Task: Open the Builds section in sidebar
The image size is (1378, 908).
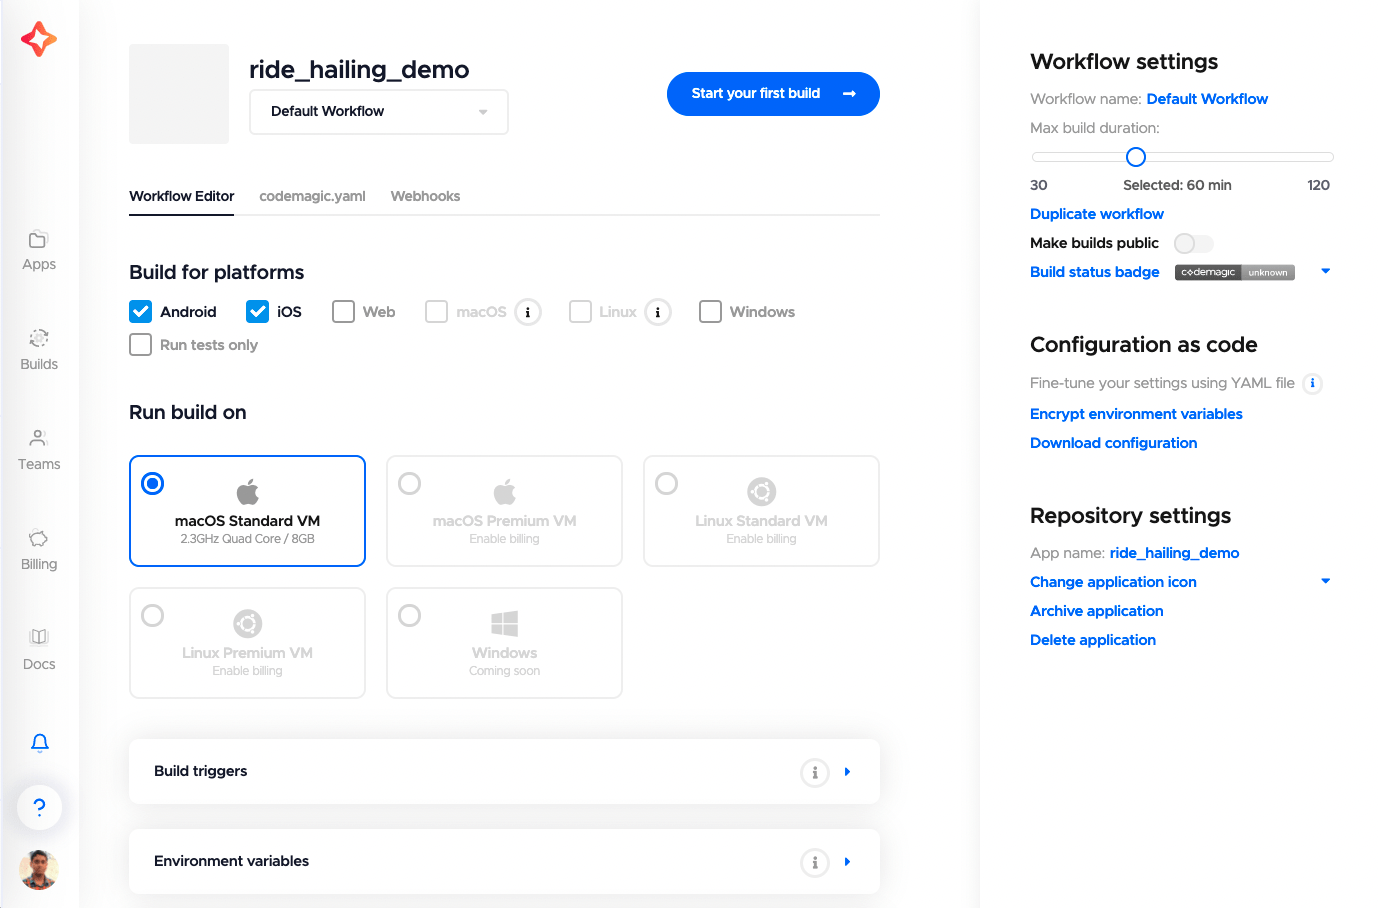Action: 39,350
